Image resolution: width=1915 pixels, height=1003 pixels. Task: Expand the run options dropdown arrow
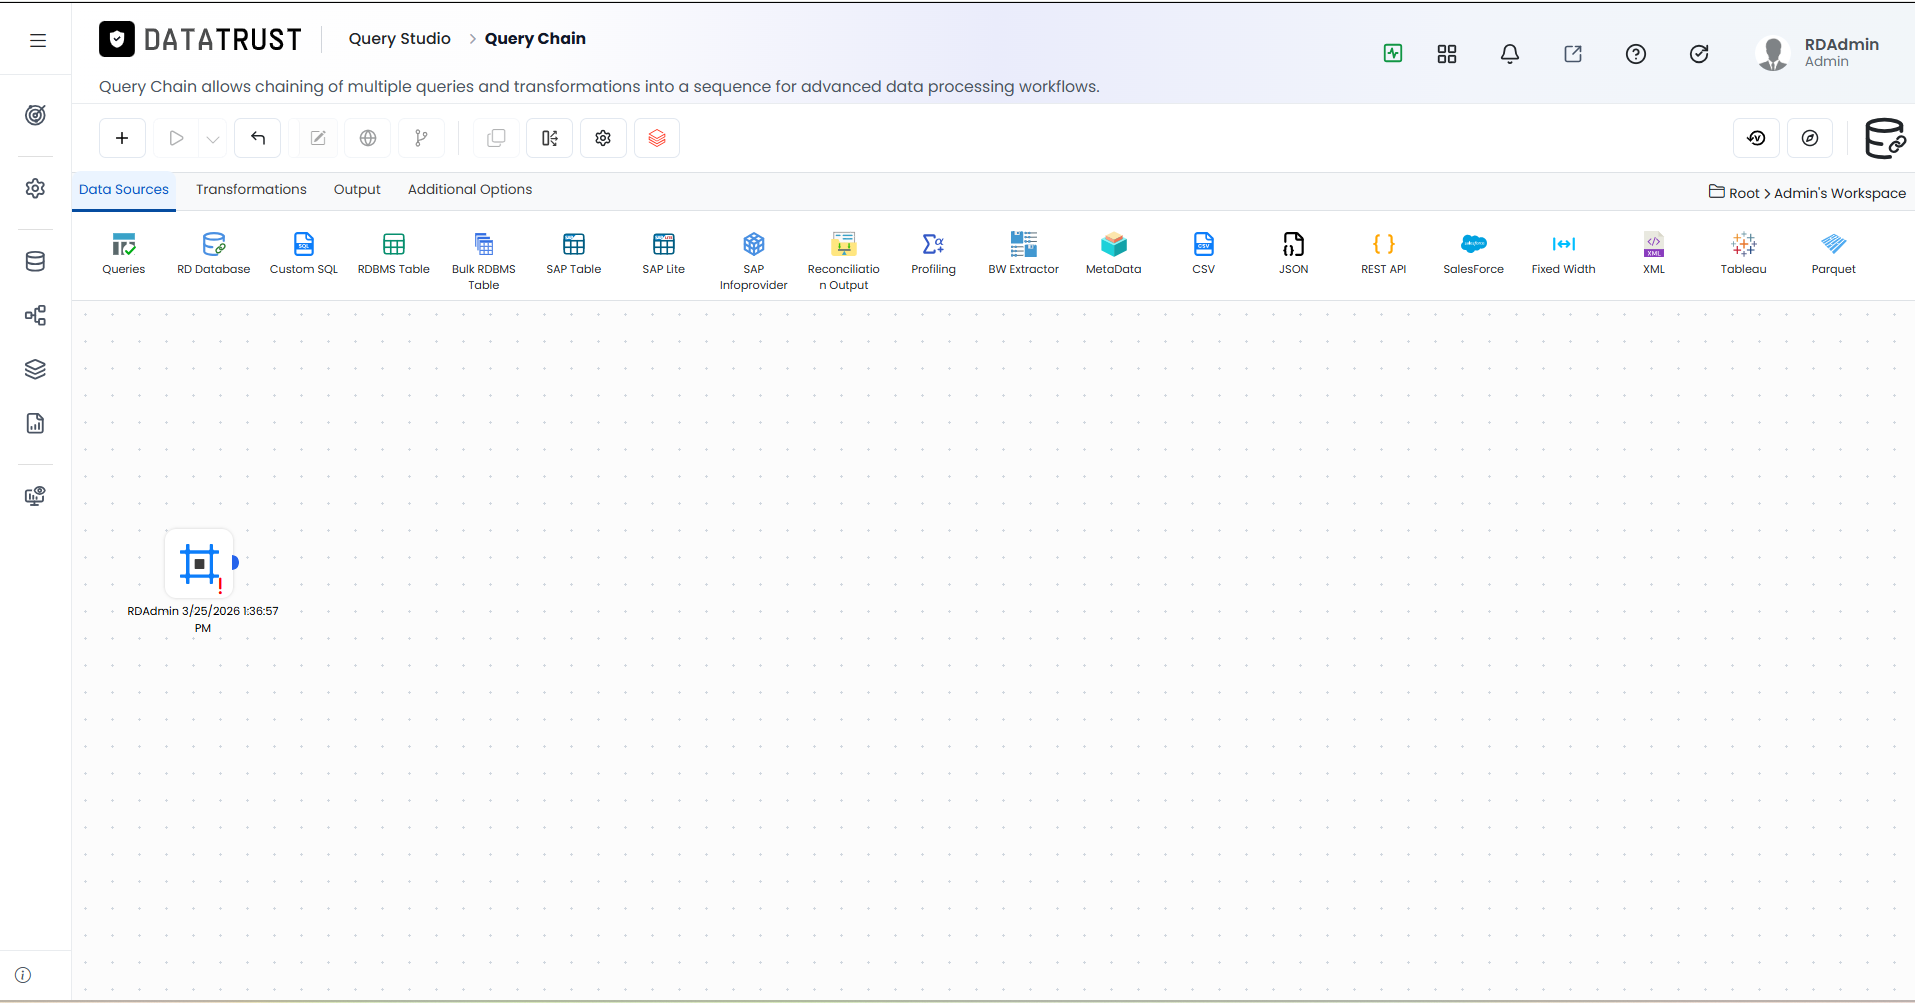point(213,139)
